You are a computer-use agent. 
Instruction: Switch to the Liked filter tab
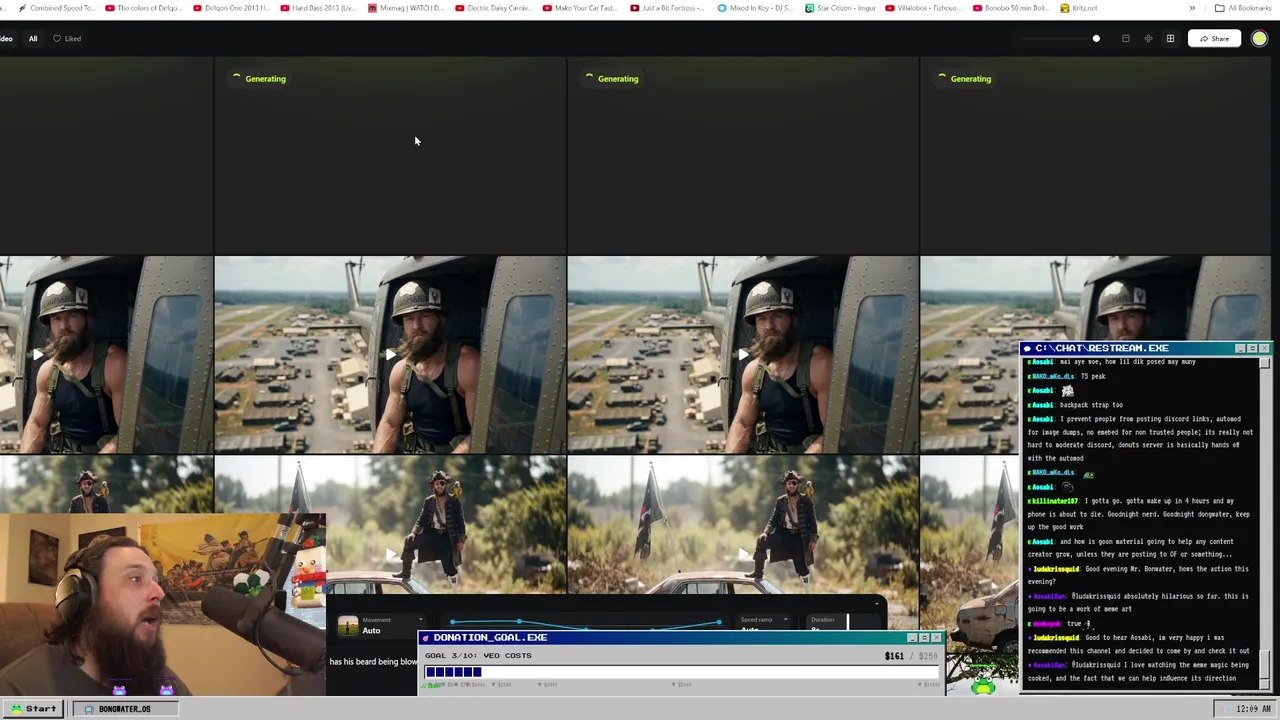pos(67,39)
